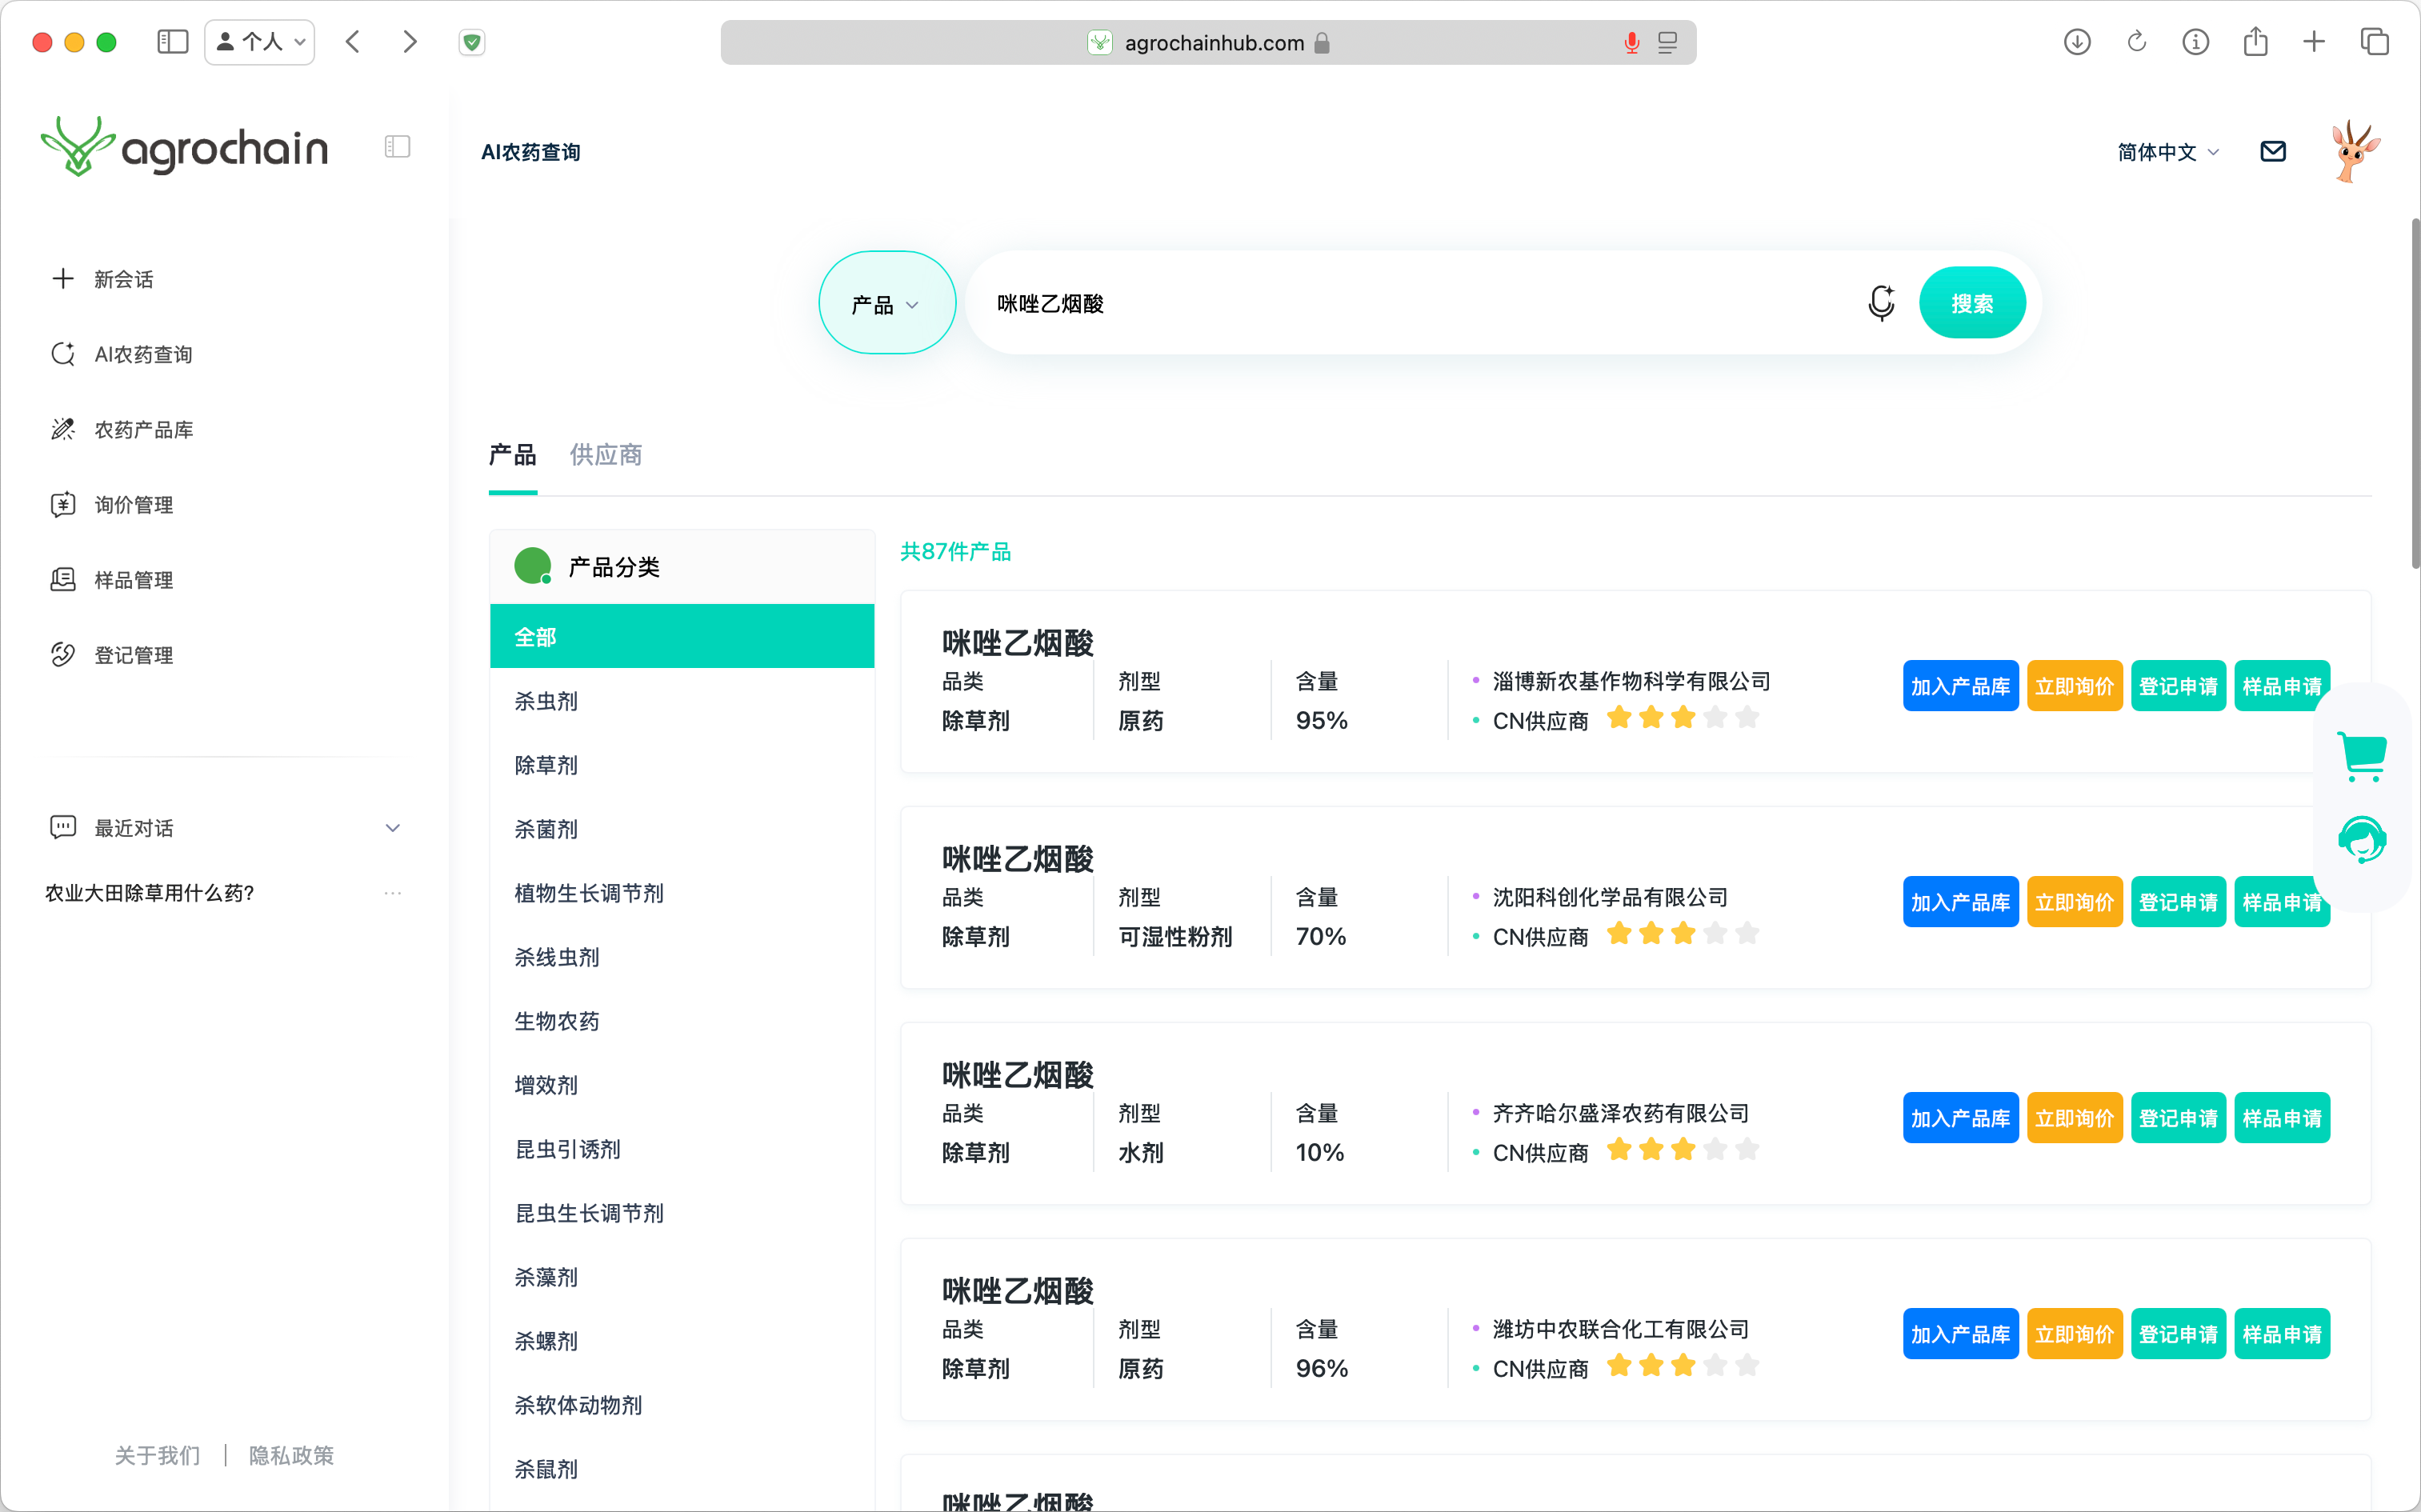The image size is (2421, 1512).
Task: Collapse the agrochain sidebar panel icon
Action: pyautogui.click(x=397, y=147)
